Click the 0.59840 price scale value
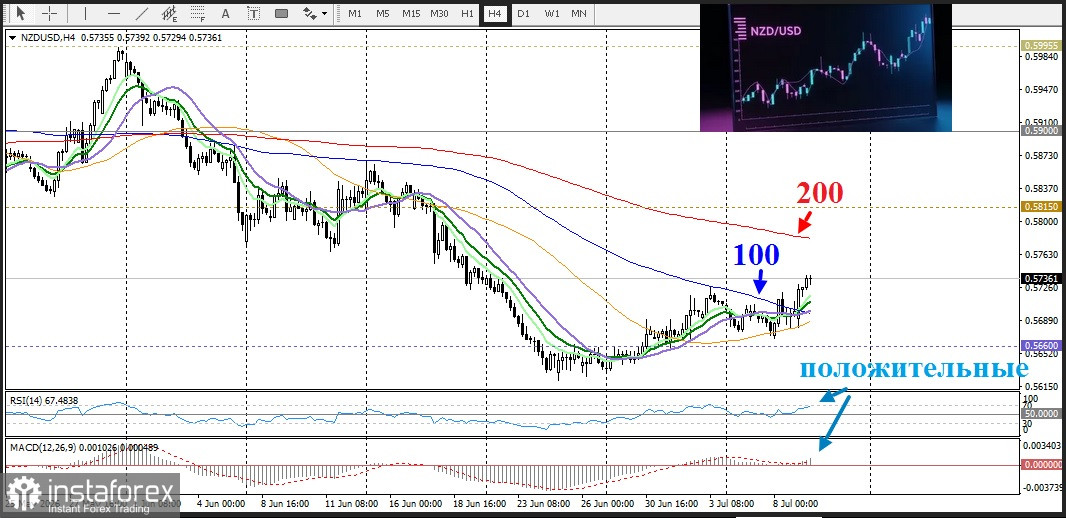Viewport: 1066px width, 518px height. tap(1040, 56)
